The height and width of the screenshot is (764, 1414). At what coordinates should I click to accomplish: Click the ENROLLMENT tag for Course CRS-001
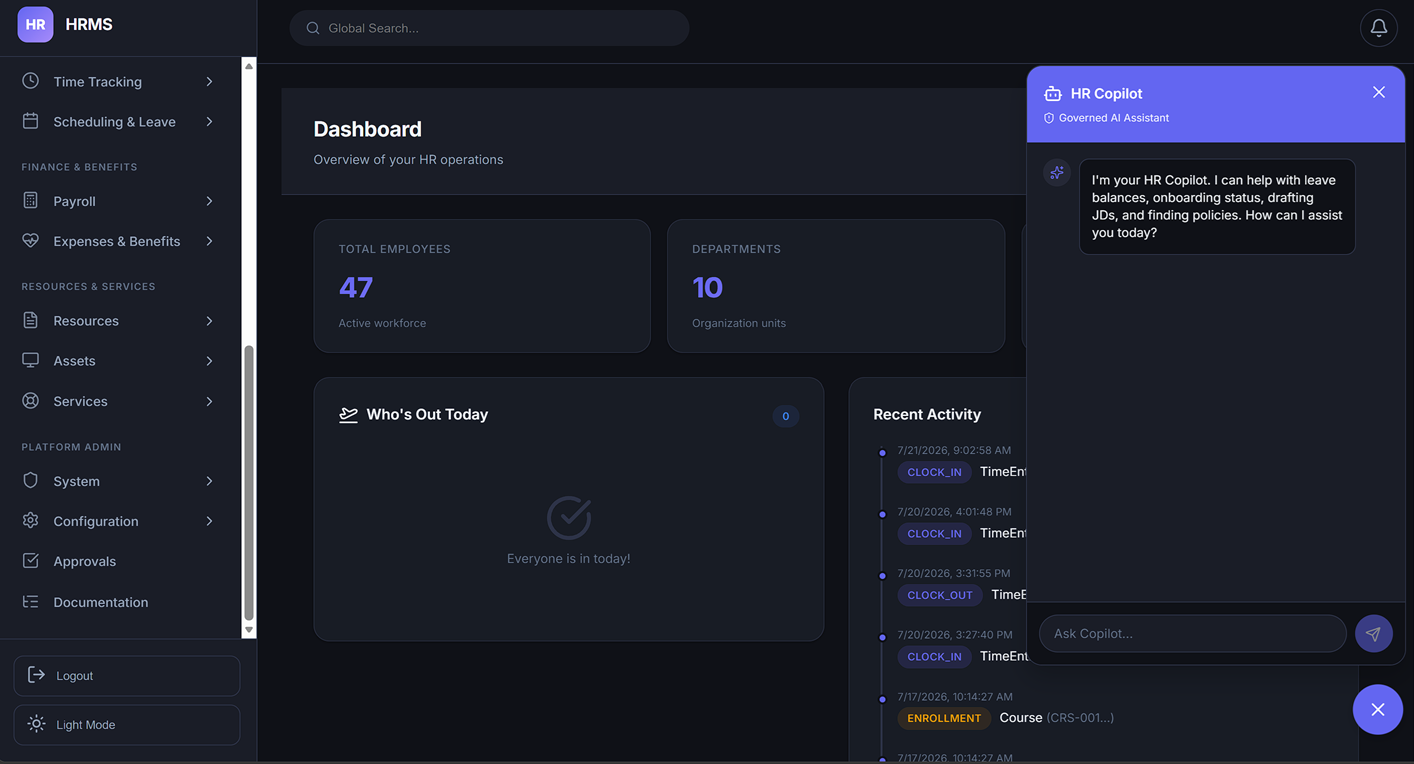click(x=944, y=718)
